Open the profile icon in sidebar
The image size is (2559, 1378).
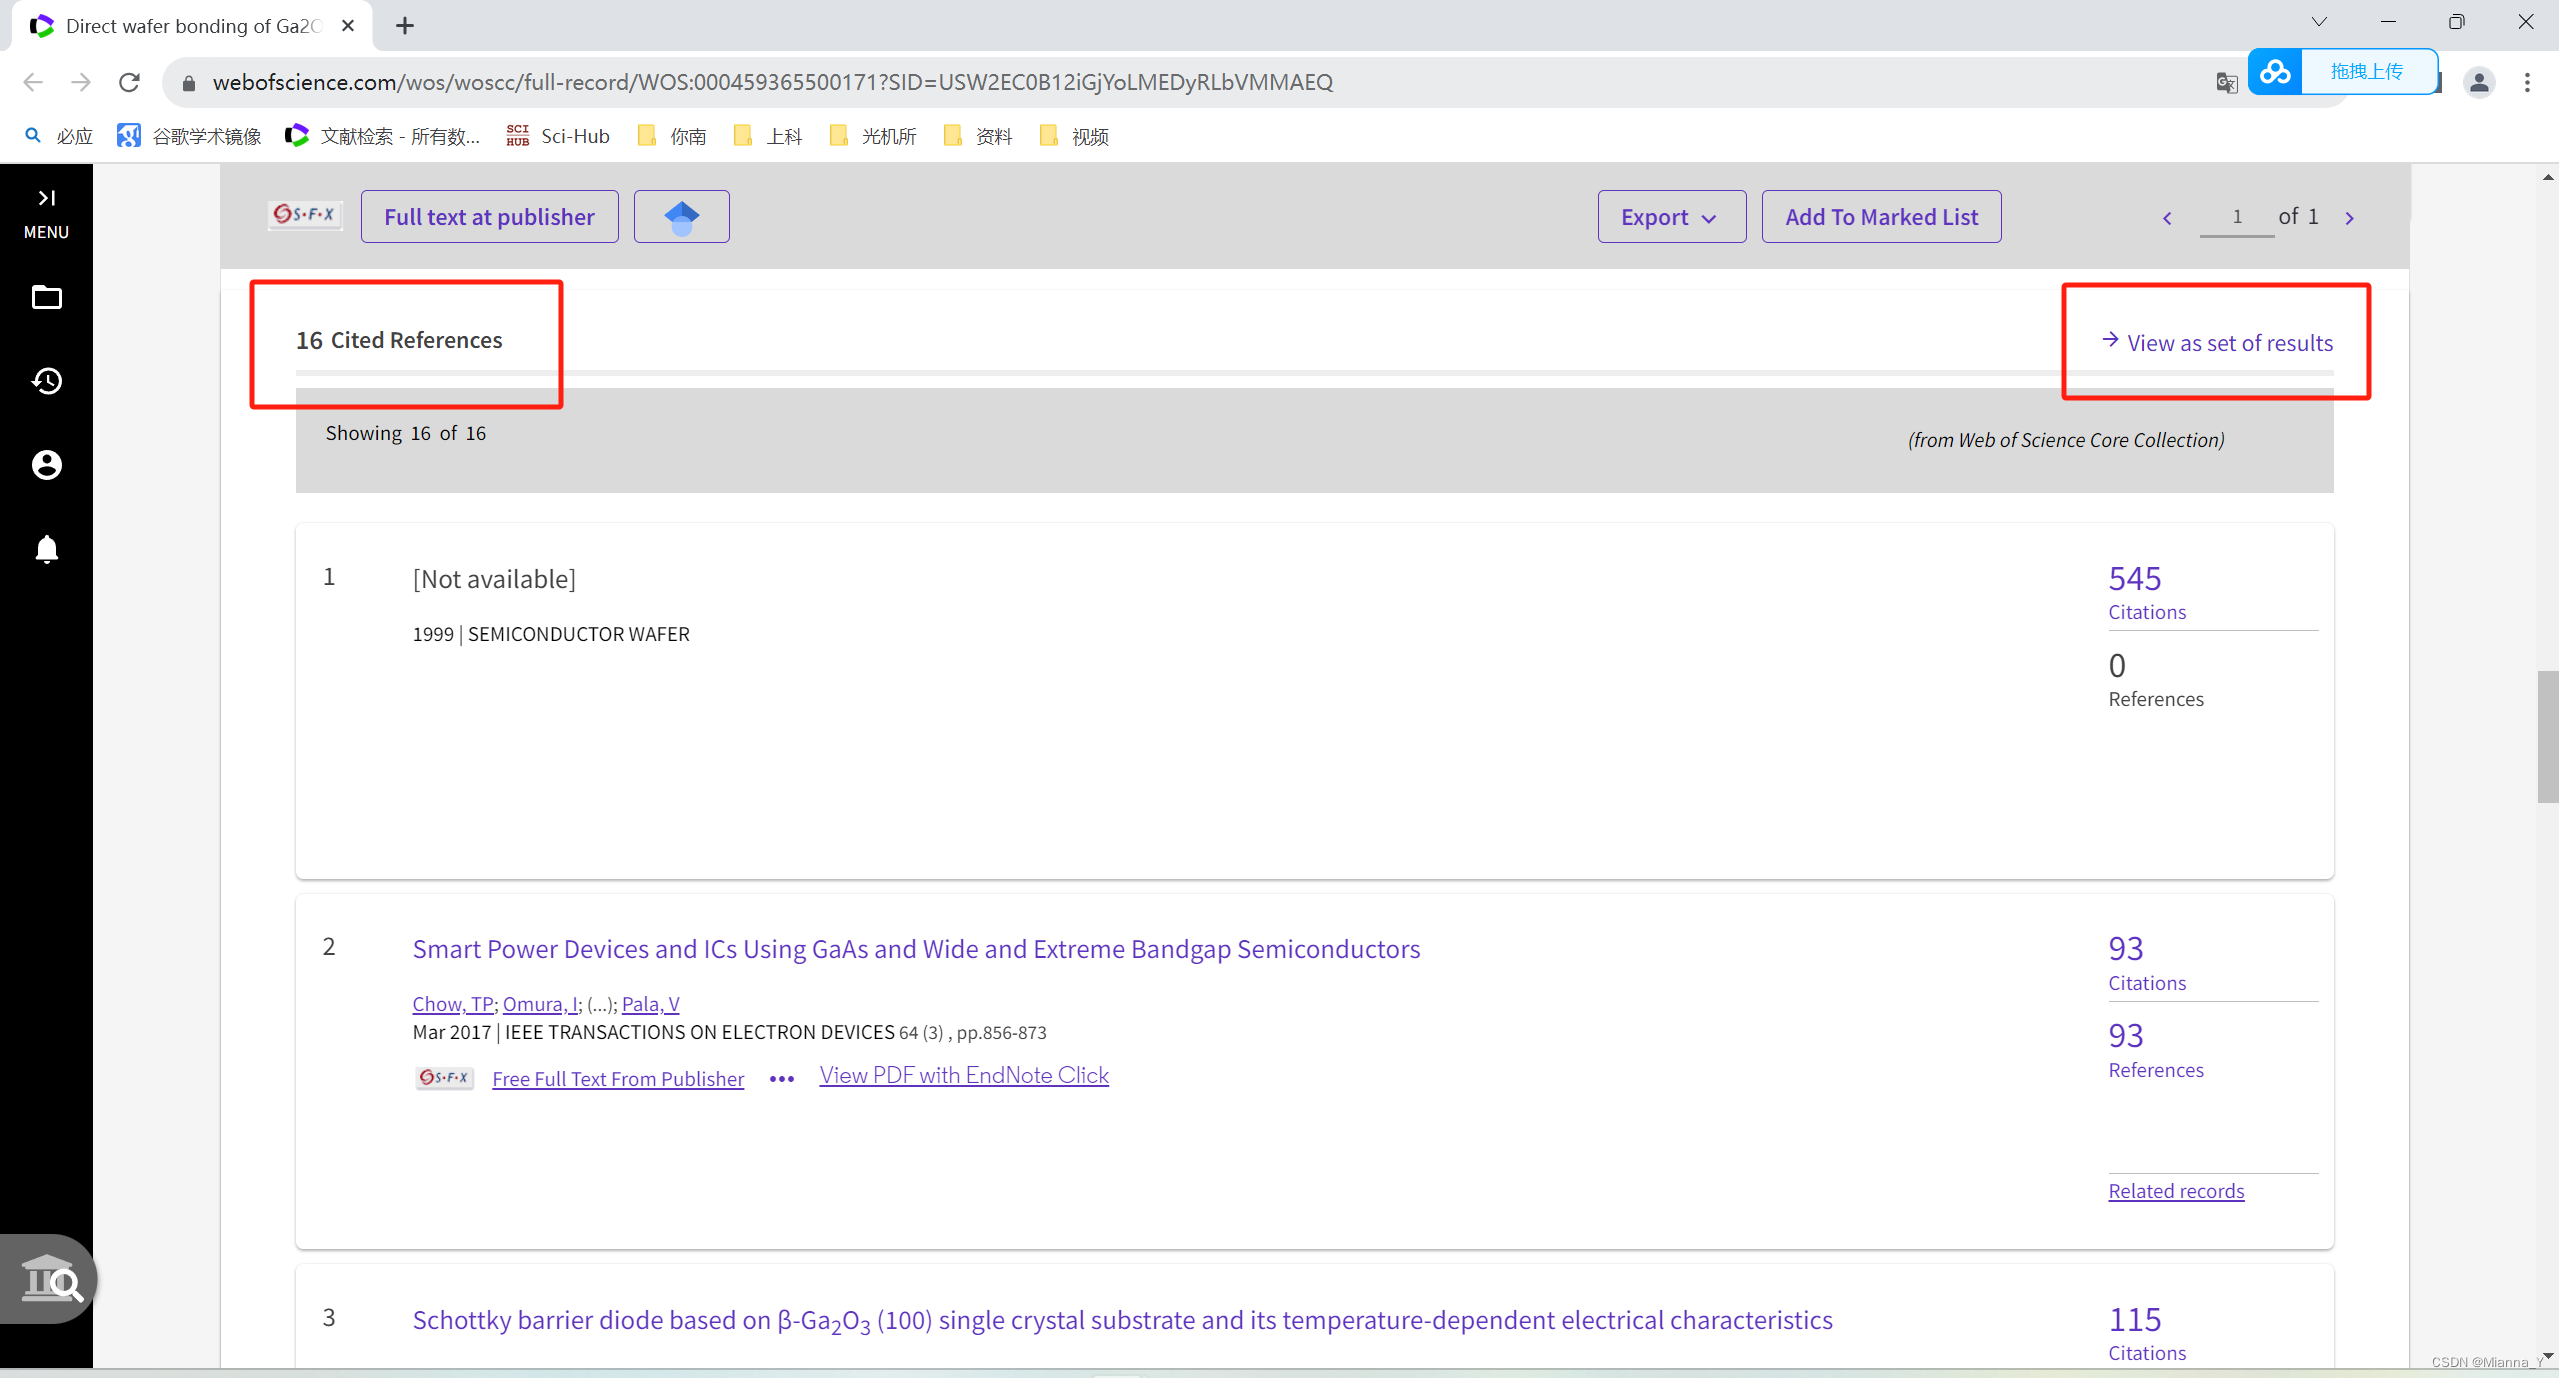(x=46, y=465)
